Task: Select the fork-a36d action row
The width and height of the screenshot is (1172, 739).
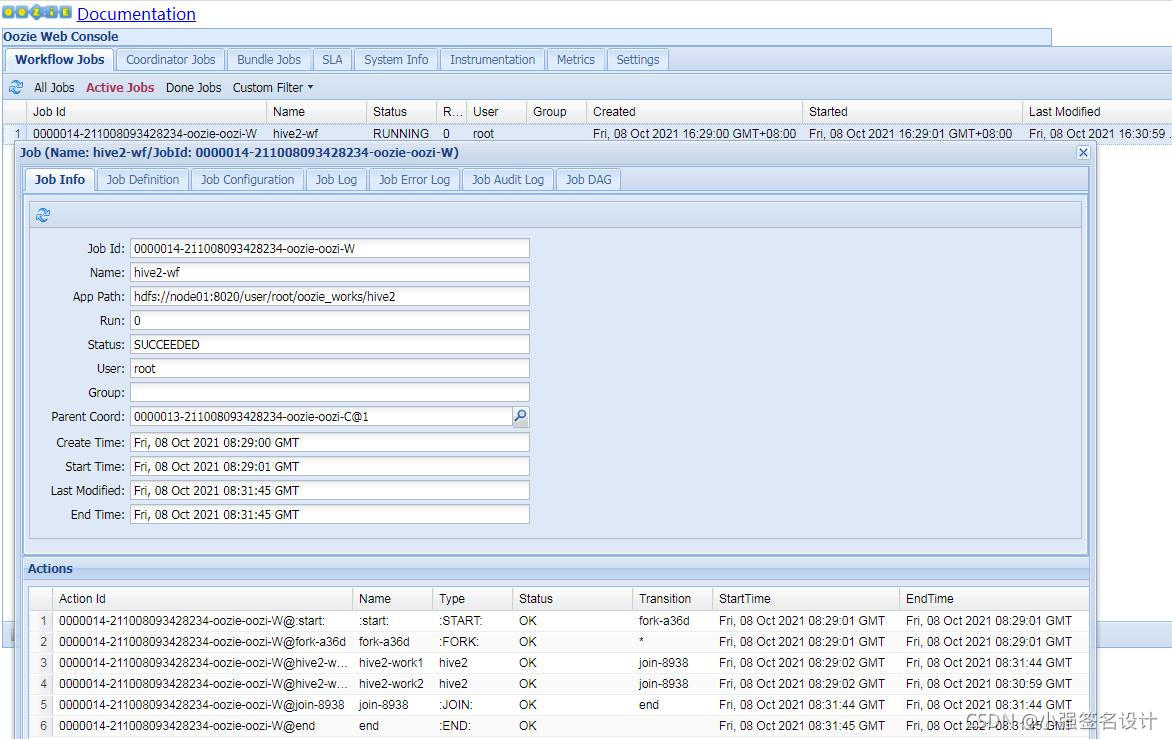Action: pyautogui.click(x=558, y=642)
